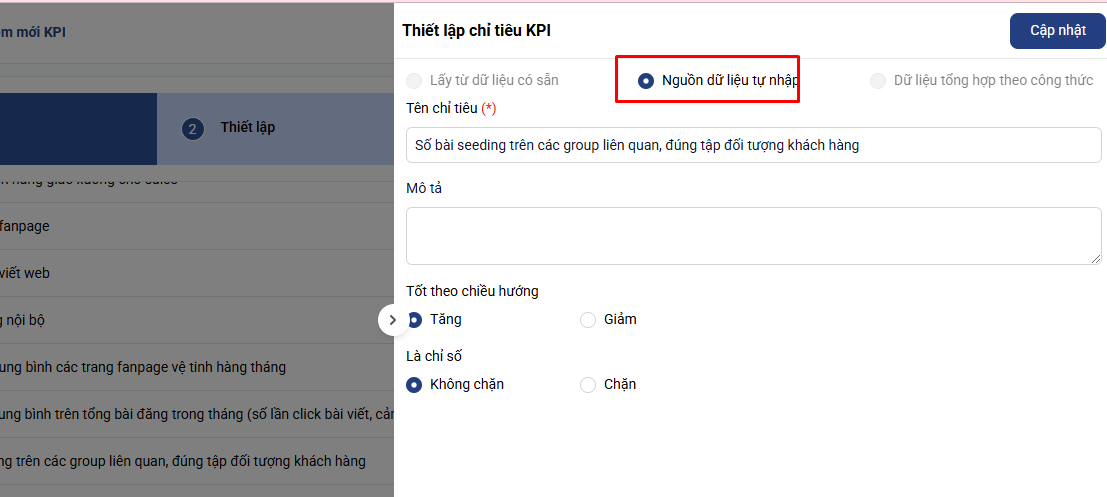Click the 'Tên chỉ tiêu' text field
Screen dimensions: 1107x497
tap(753, 145)
